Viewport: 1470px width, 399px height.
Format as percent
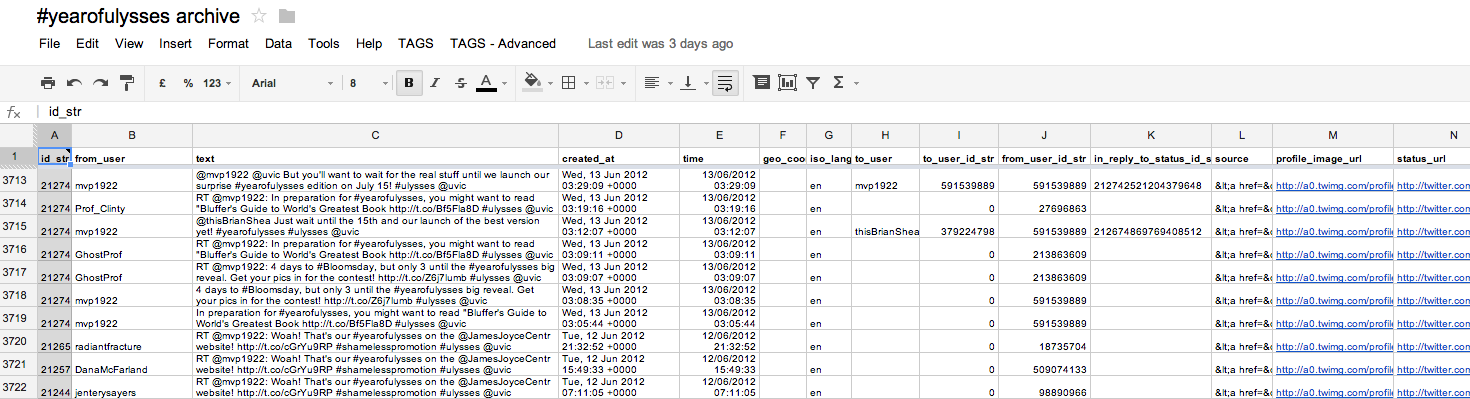pos(187,83)
